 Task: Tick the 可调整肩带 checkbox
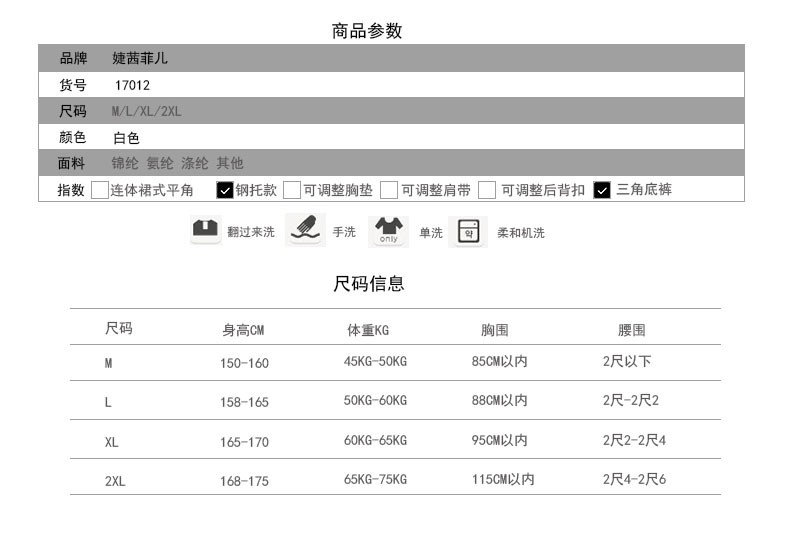pyautogui.click(x=390, y=190)
